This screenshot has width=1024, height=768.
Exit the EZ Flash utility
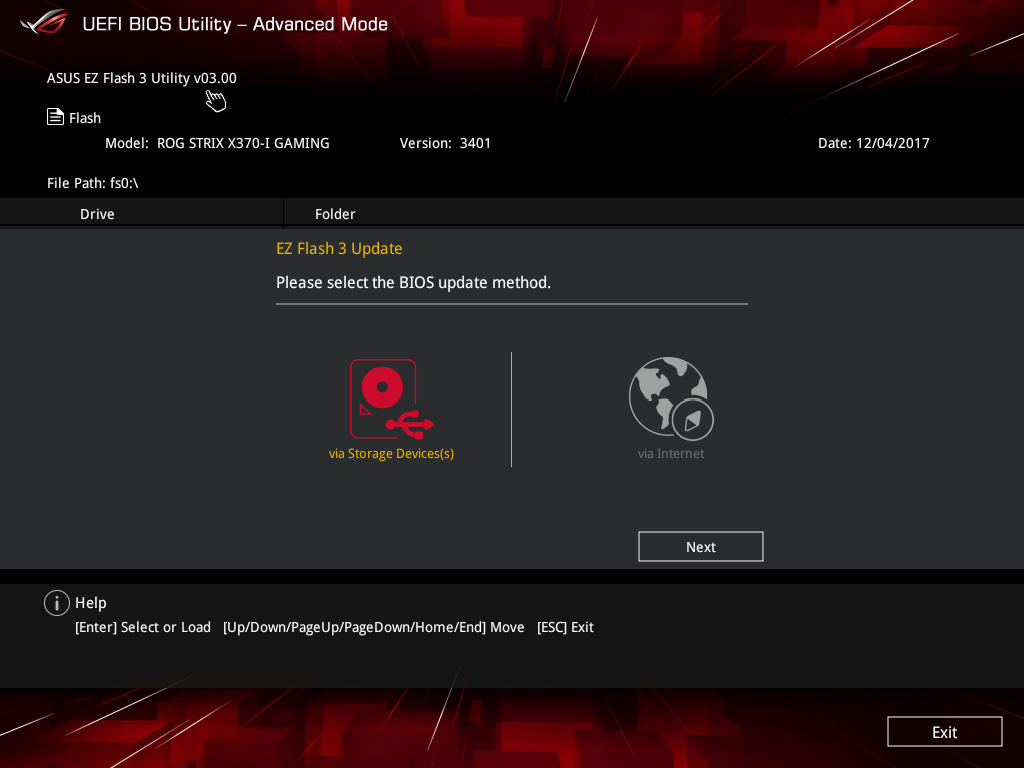tap(944, 731)
